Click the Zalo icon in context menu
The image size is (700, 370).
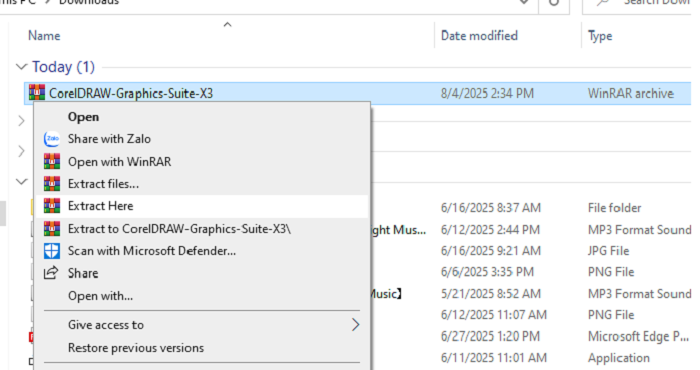point(52,139)
